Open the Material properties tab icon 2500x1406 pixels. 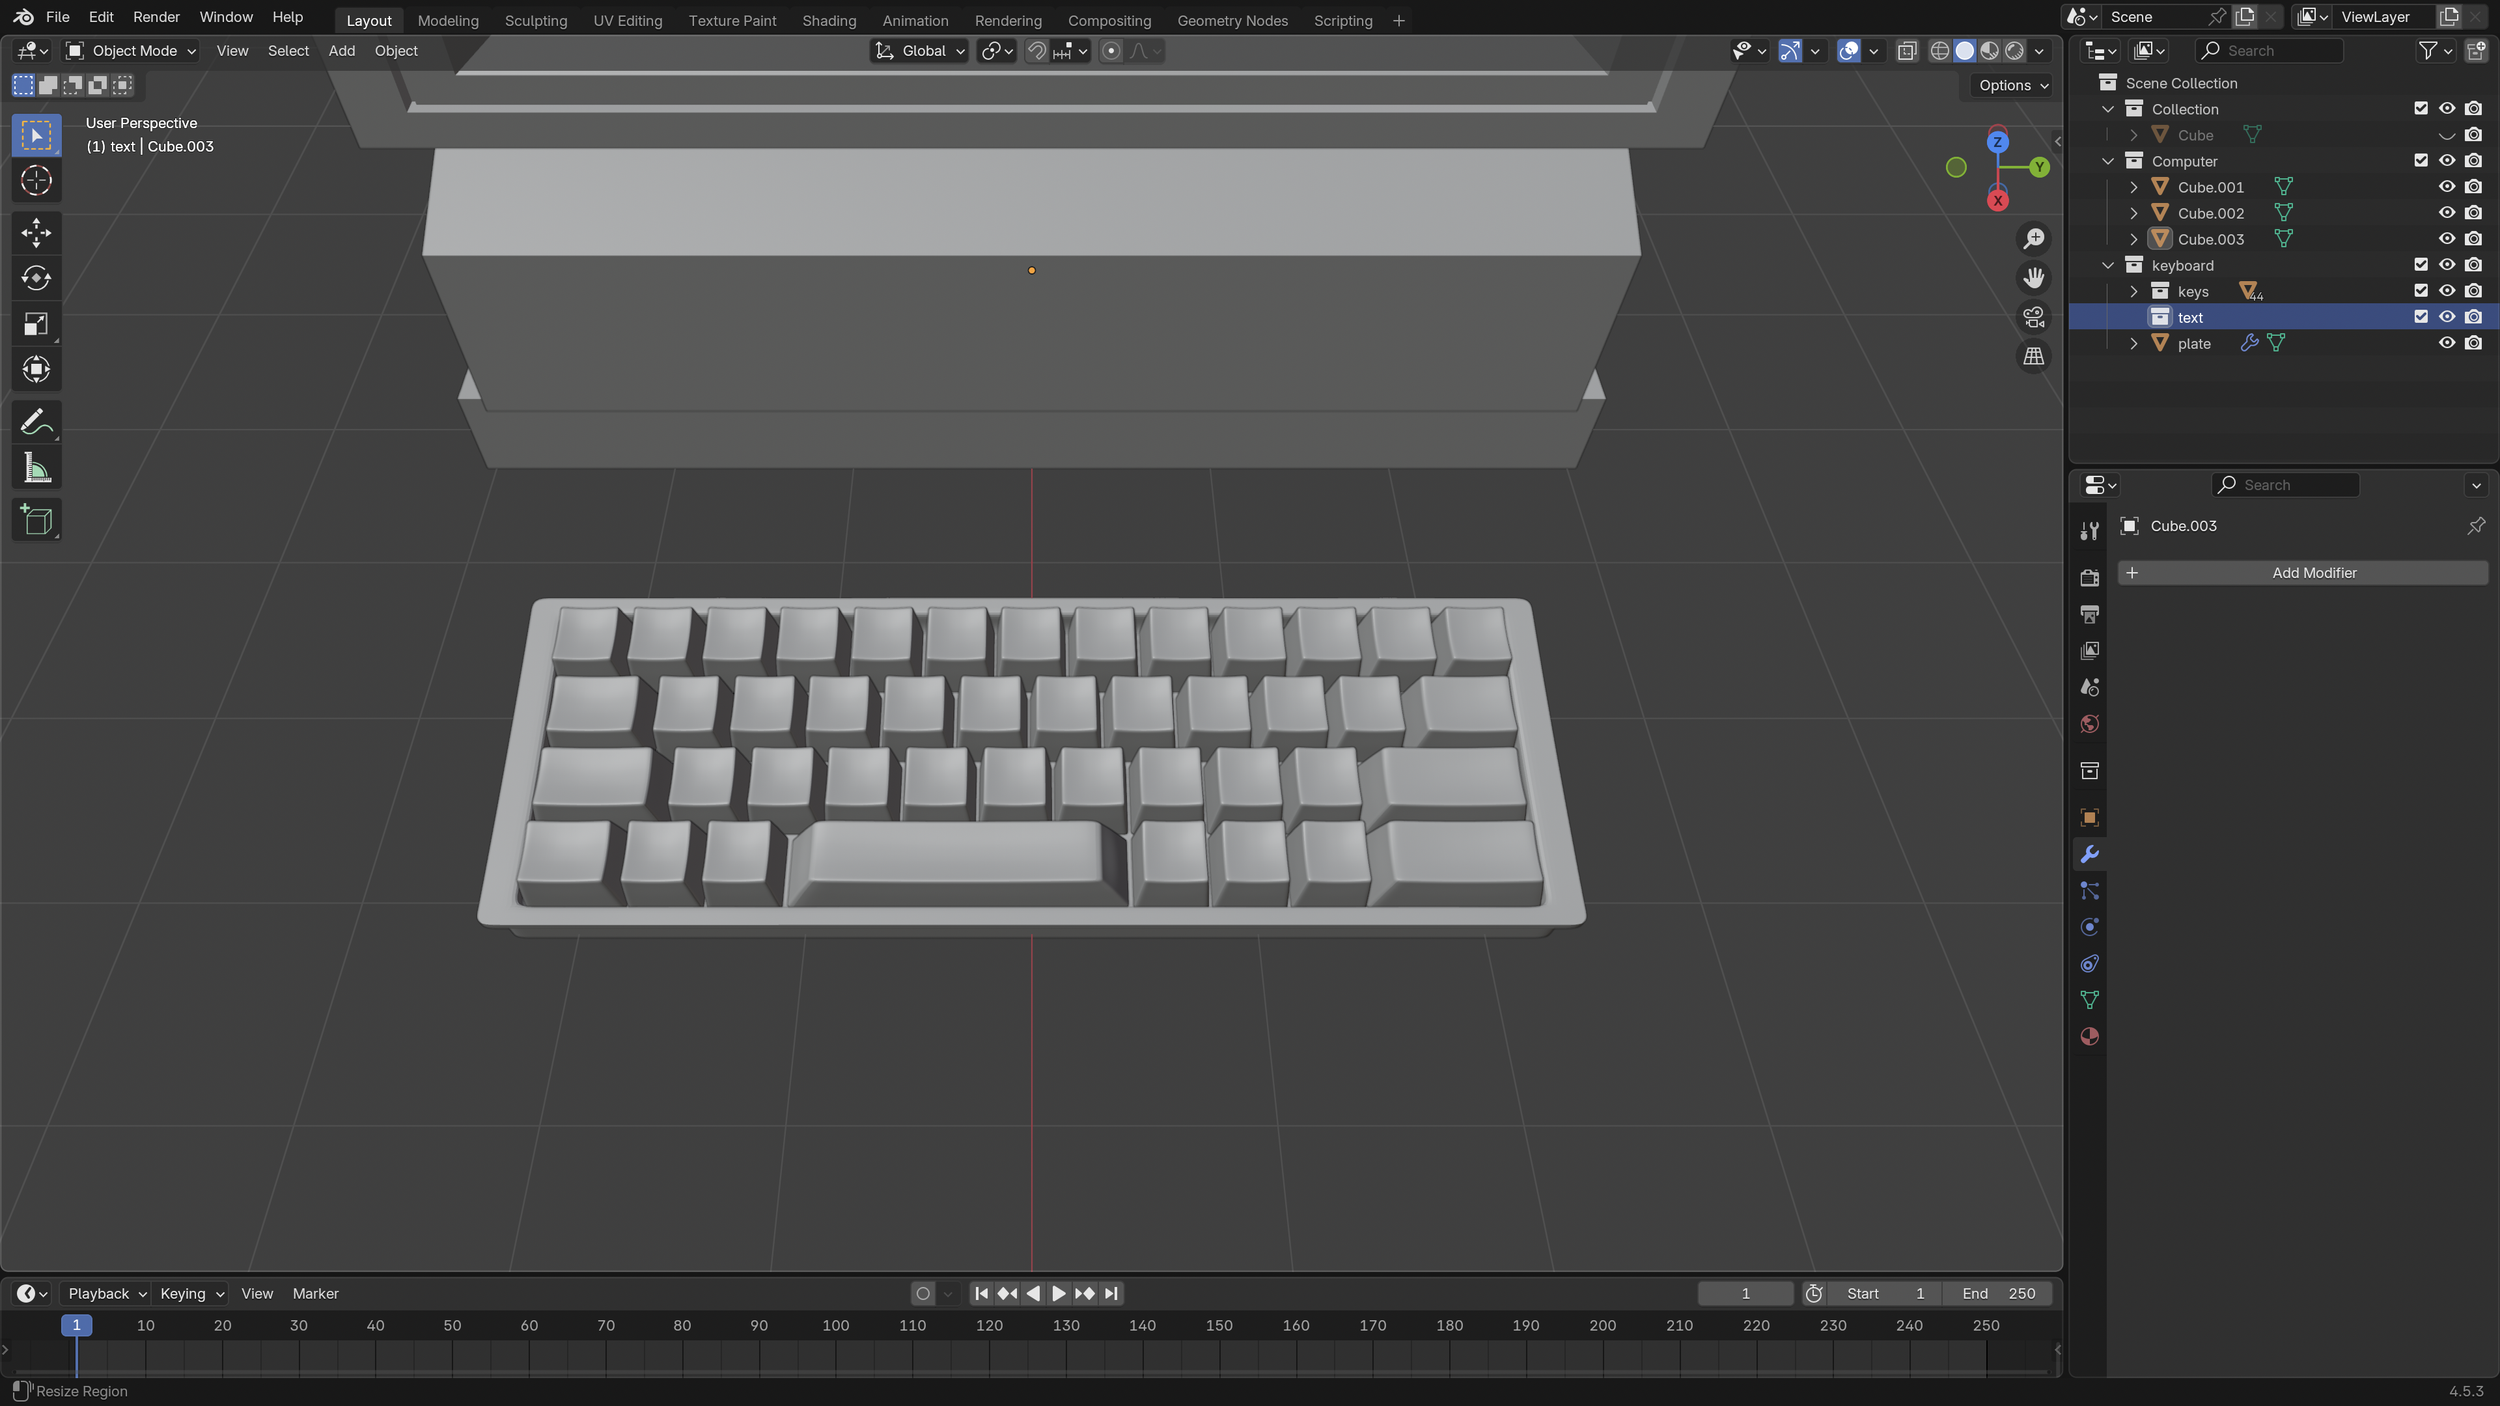tap(2089, 1037)
